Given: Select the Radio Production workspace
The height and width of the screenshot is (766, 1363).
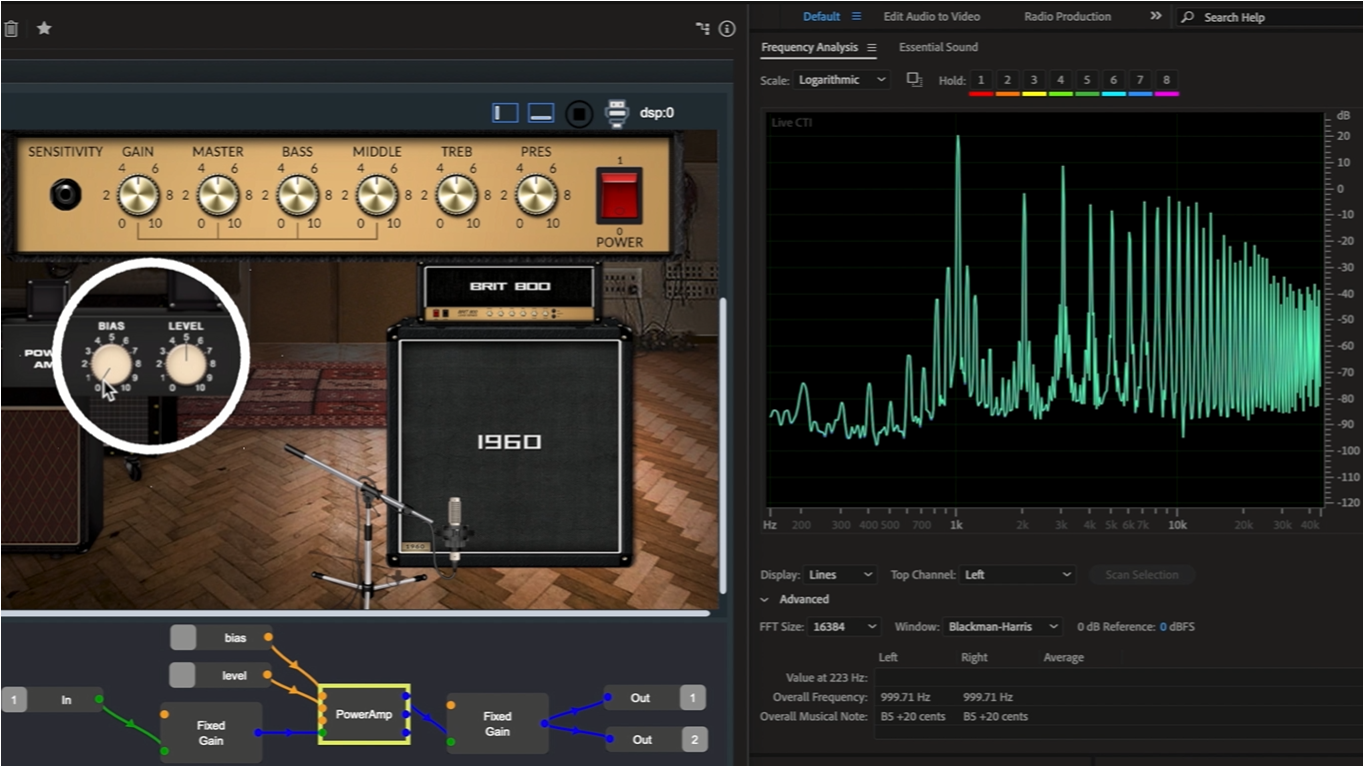Looking at the screenshot, I should click(1067, 17).
